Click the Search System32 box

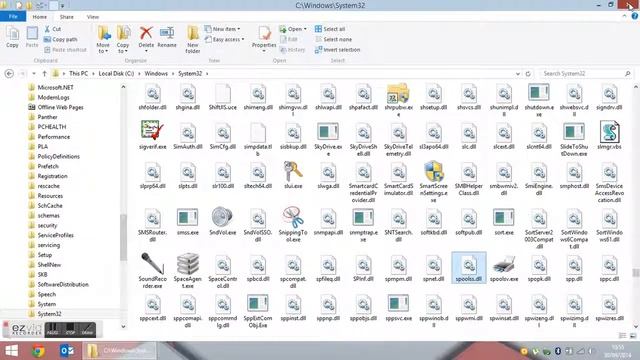coord(586,73)
